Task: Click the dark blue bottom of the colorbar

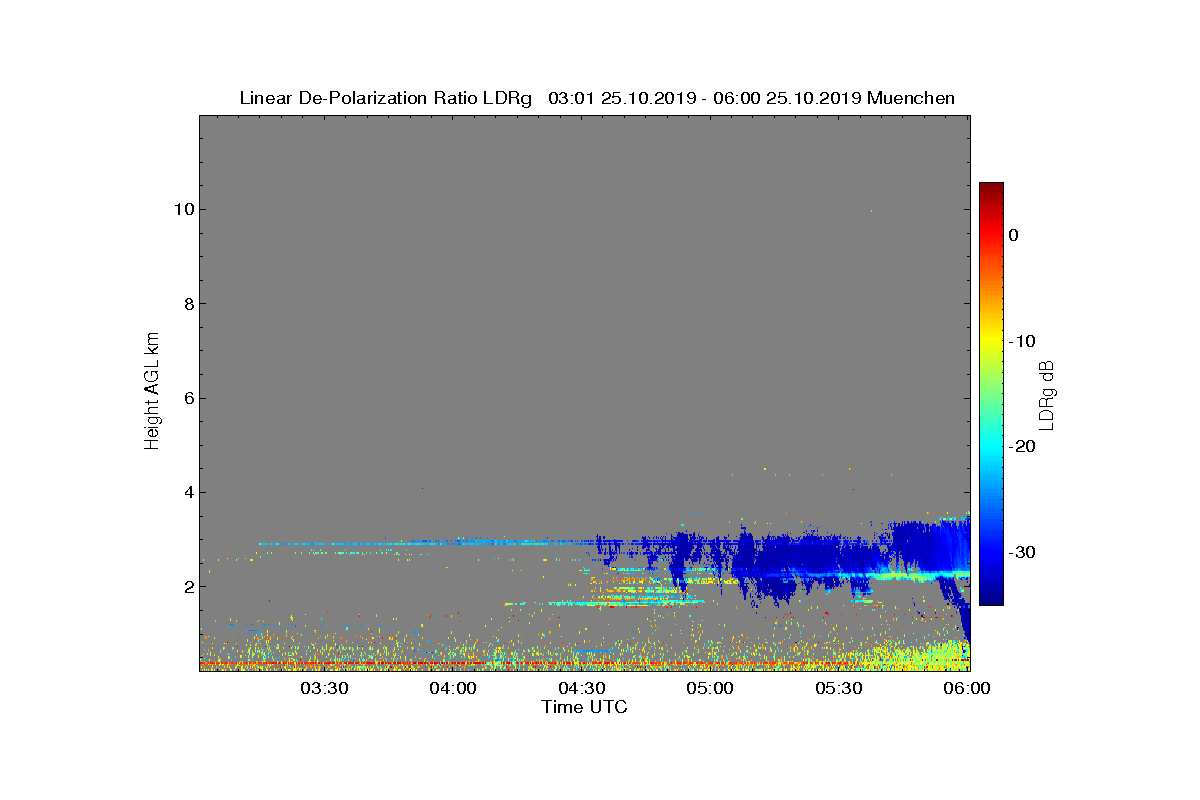Action: click(x=991, y=596)
